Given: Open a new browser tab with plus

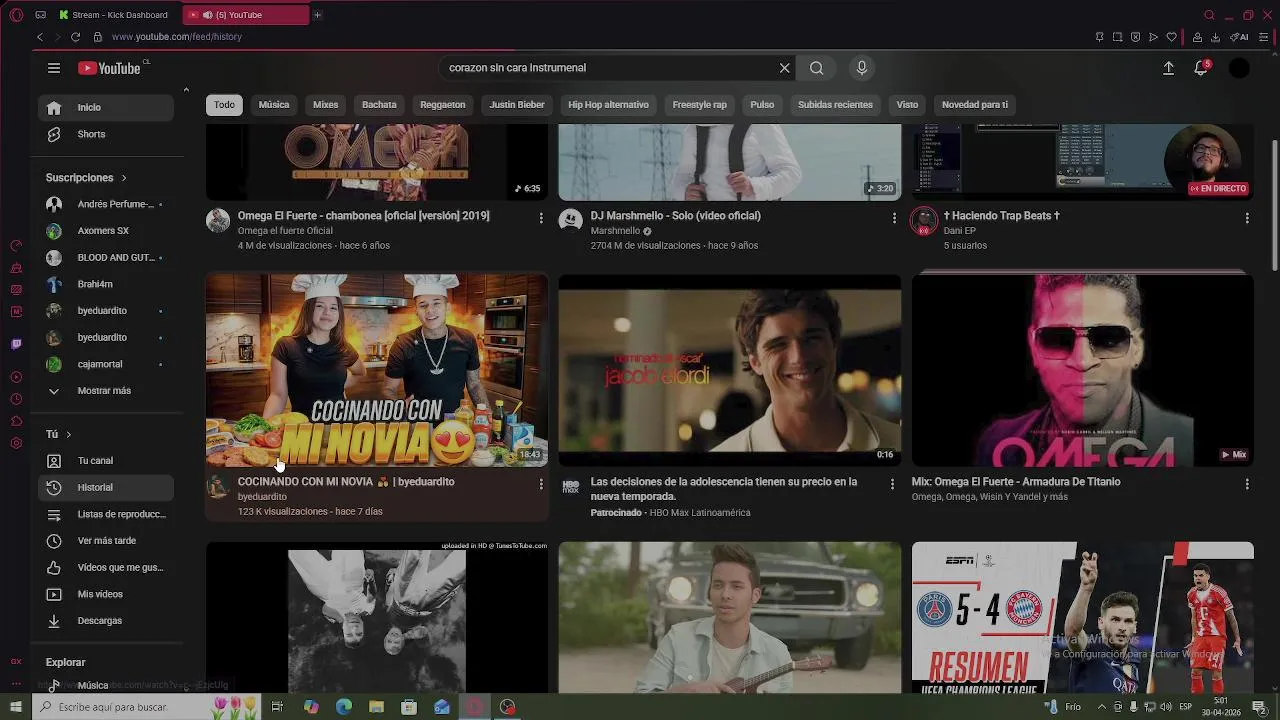Looking at the screenshot, I should click(318, 15).
